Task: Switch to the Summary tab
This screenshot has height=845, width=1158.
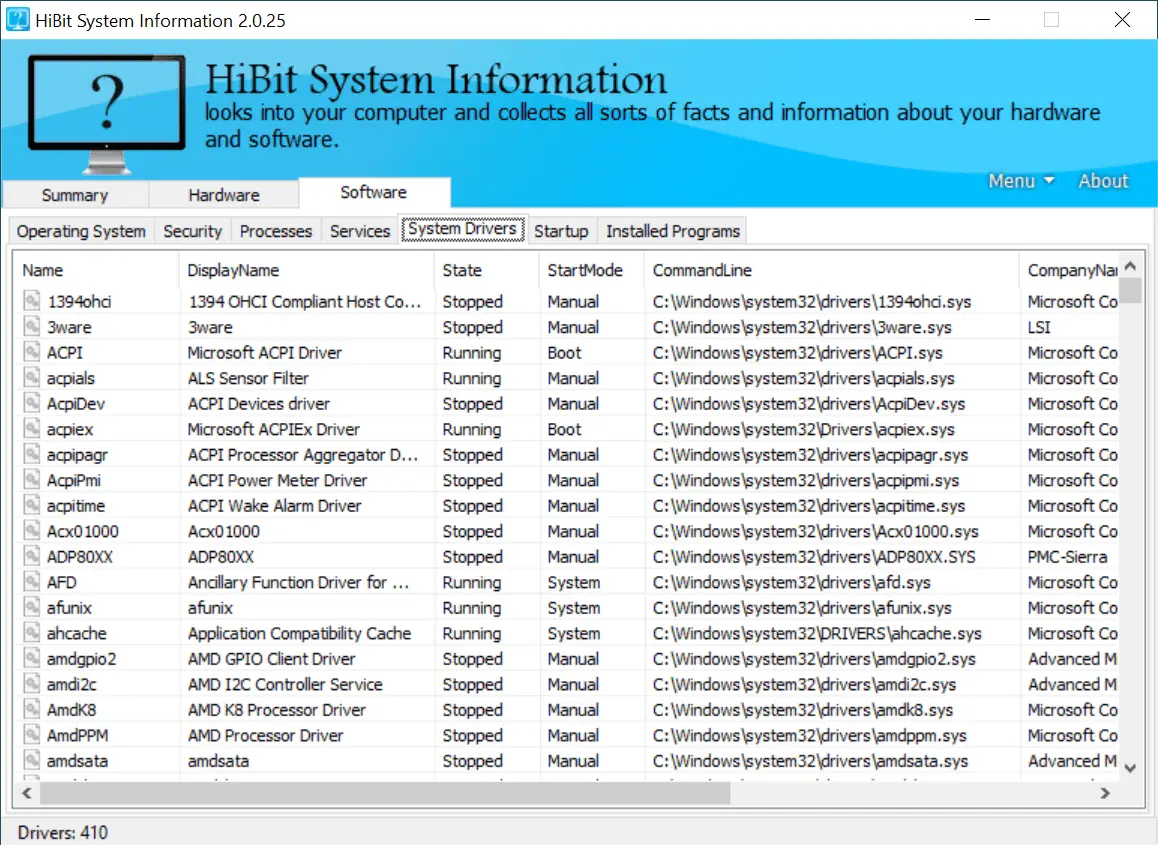Action: click(75, 195)
